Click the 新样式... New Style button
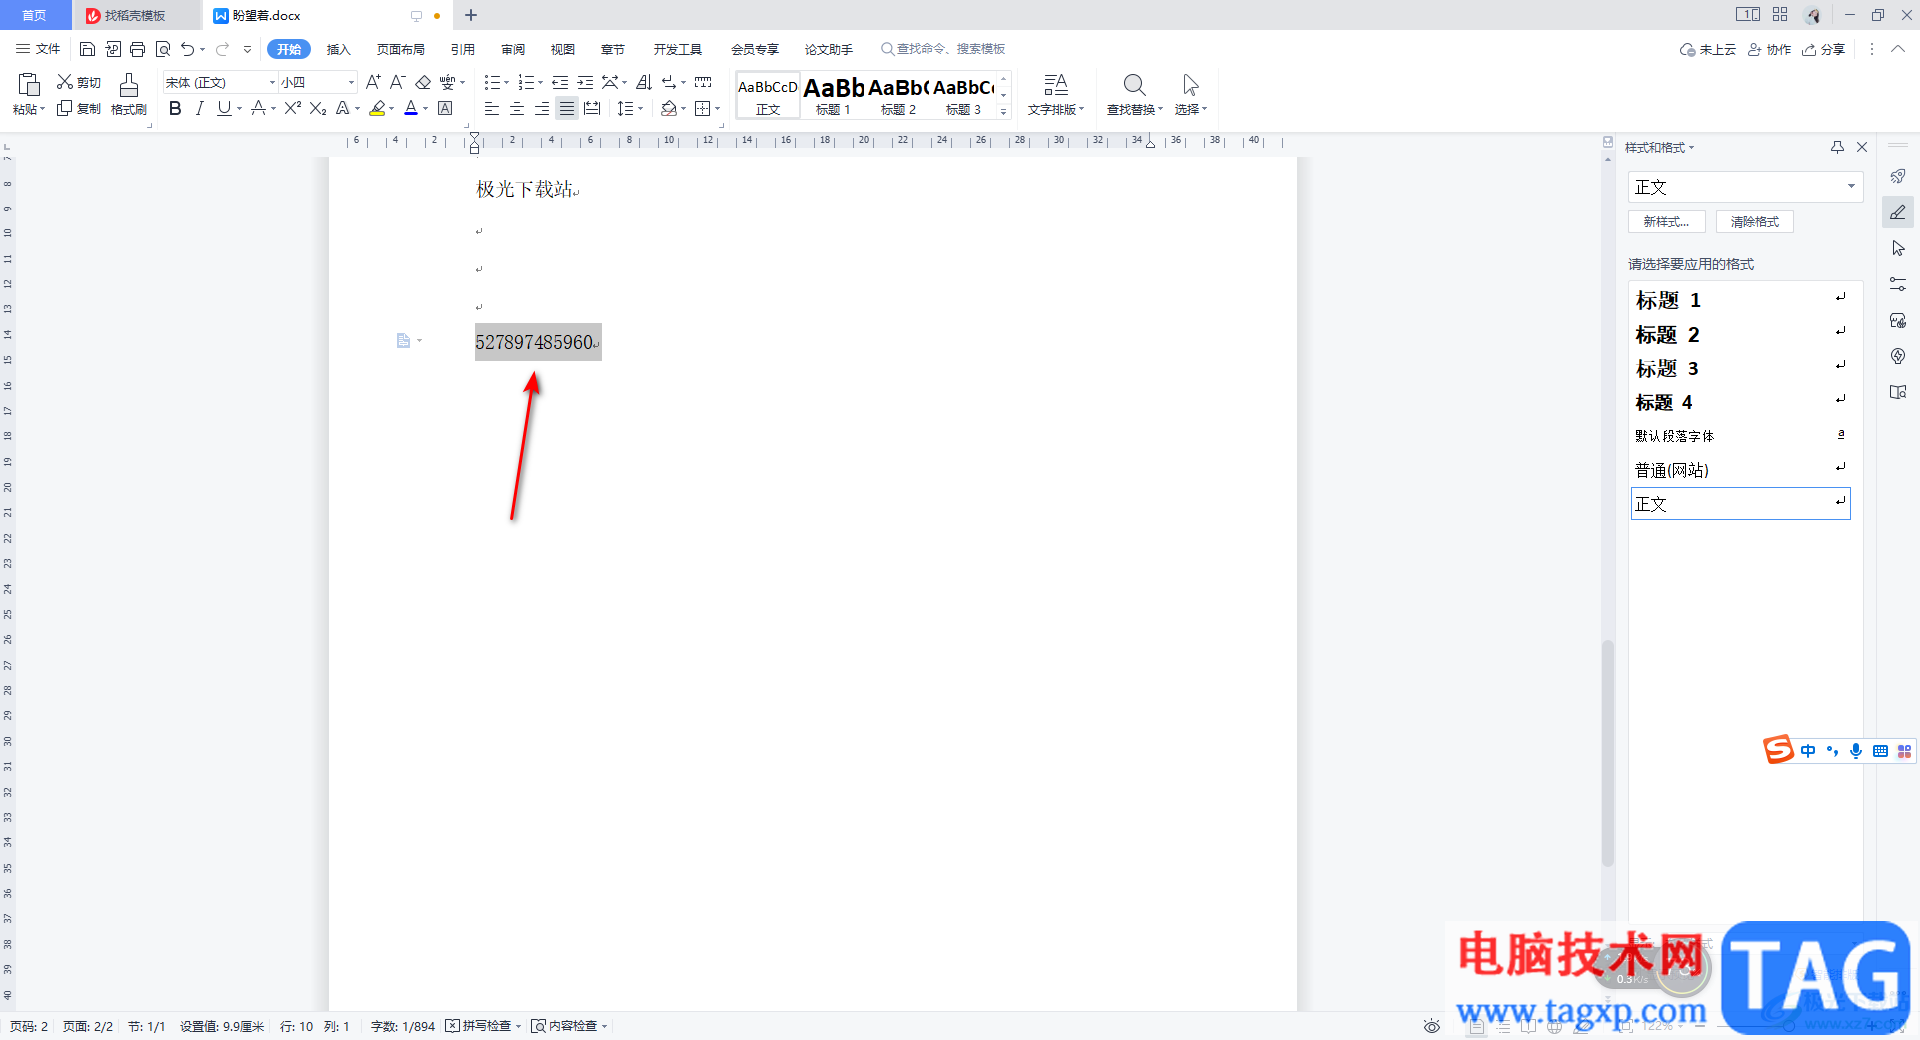The image size is (1920, 1040). click(1666, 222)
